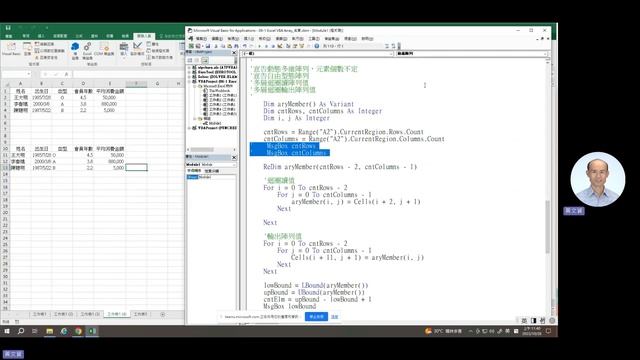Select Module1 in Project tree
Screen dimensions: 640x360
point(213,123)
